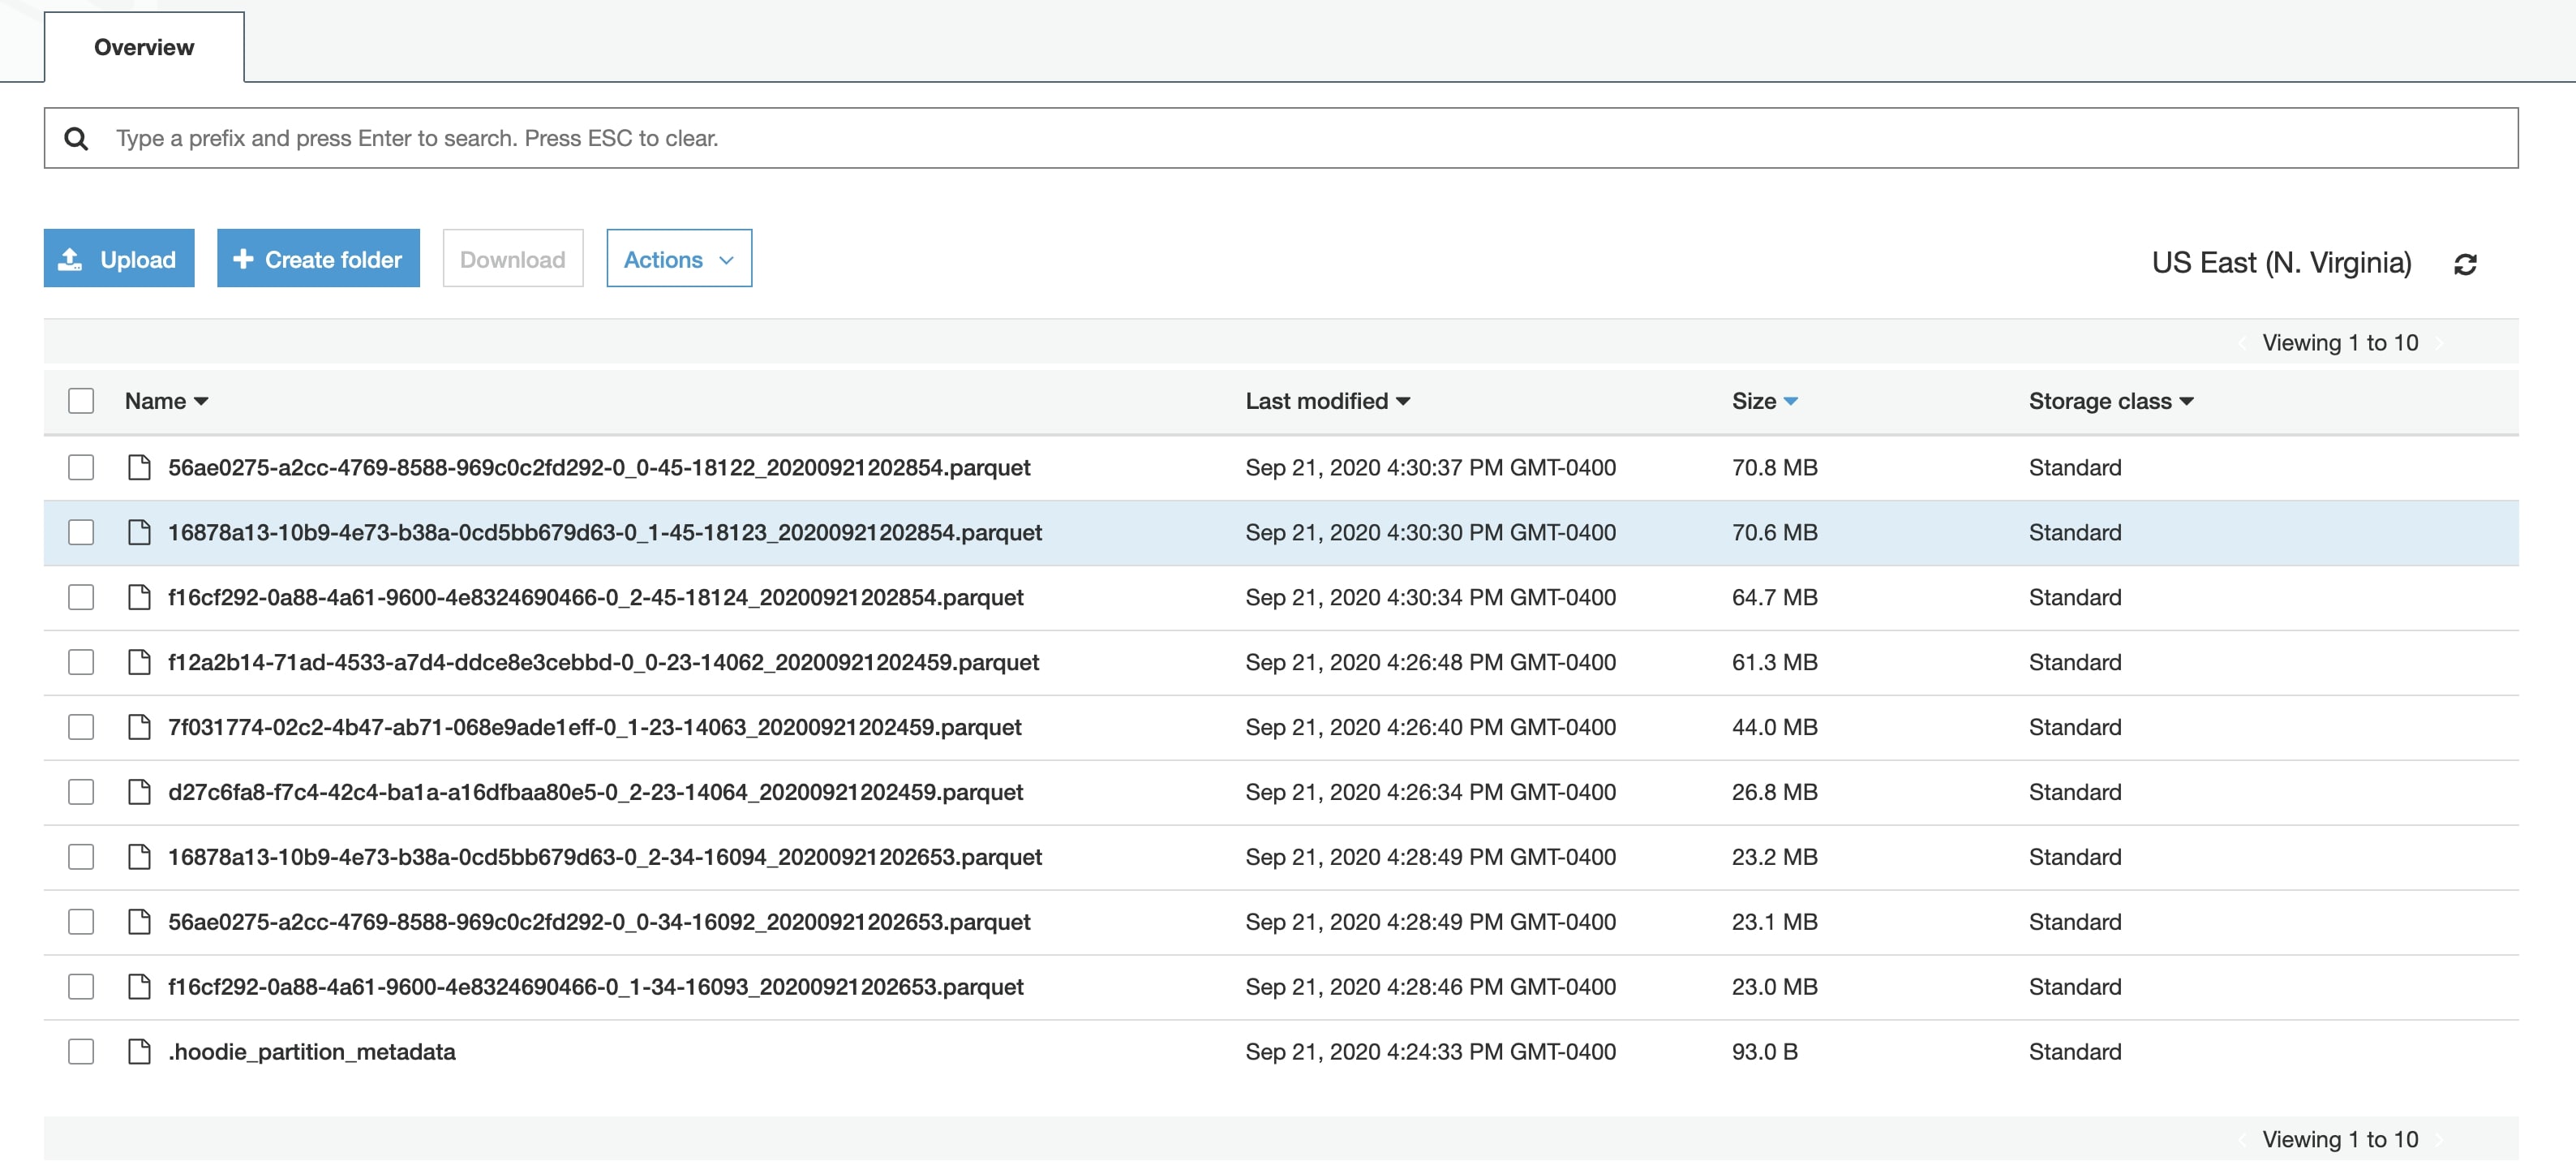Screen dimensions: 2576x1170
Task: Switch to the Overview tab
Action: tap(144, 47)
